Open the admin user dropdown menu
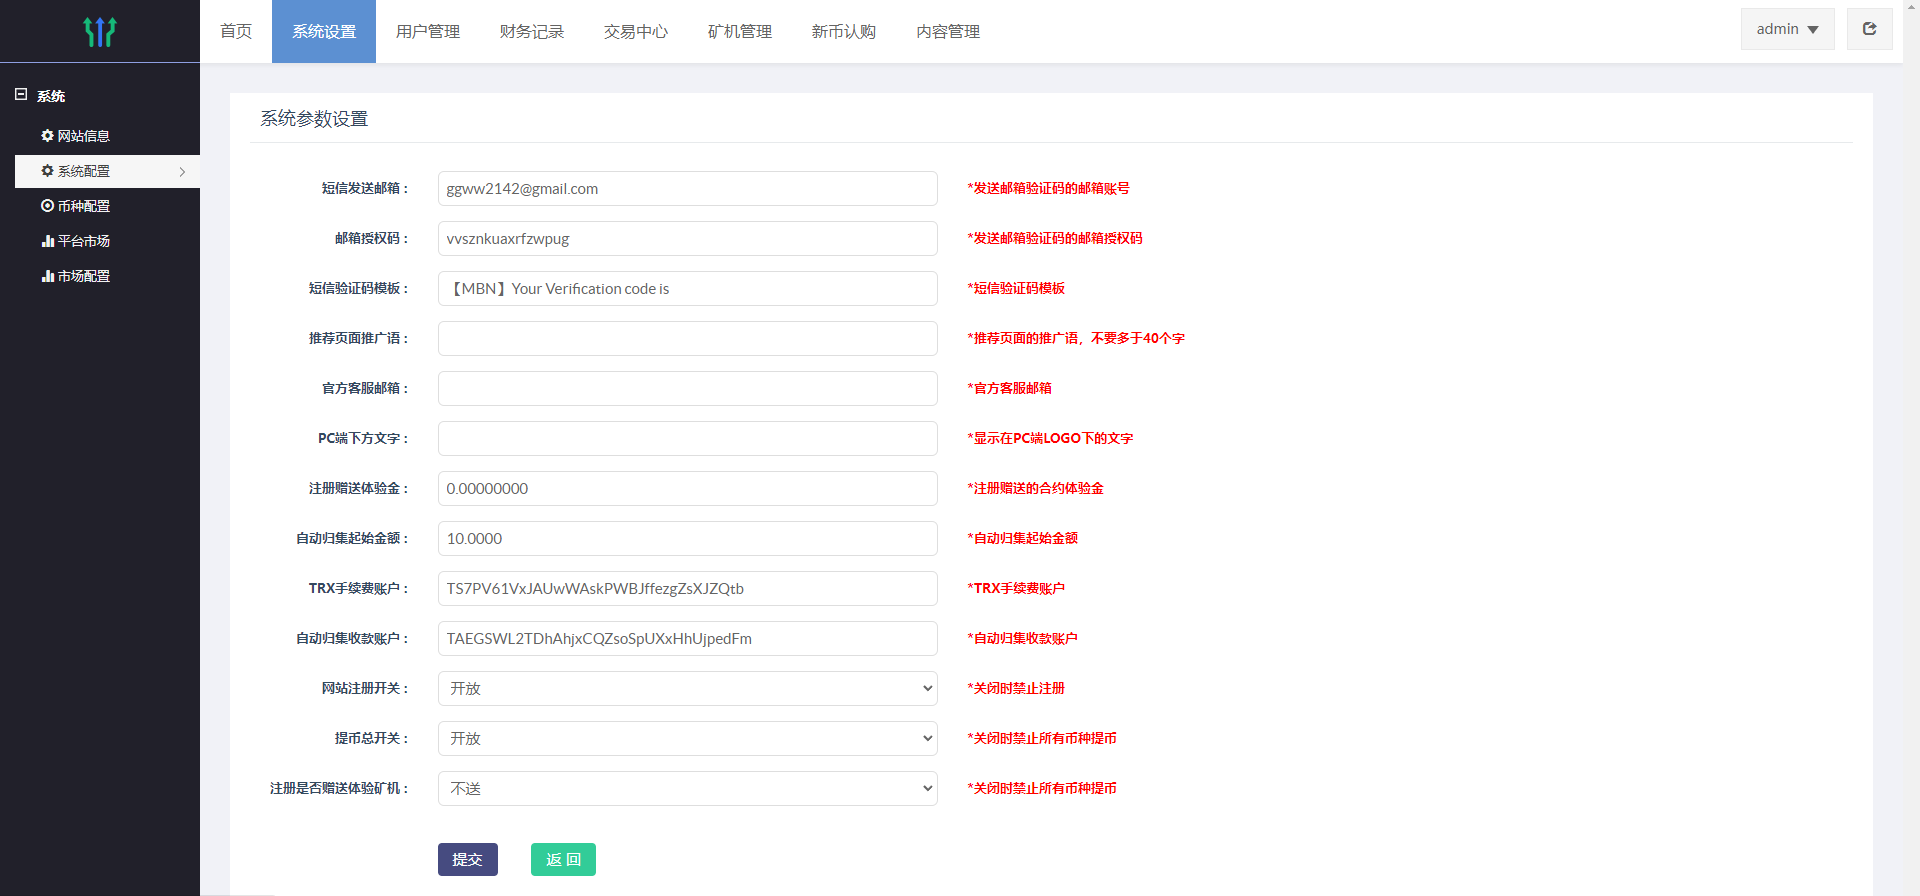 click(x=1787, y=29)
